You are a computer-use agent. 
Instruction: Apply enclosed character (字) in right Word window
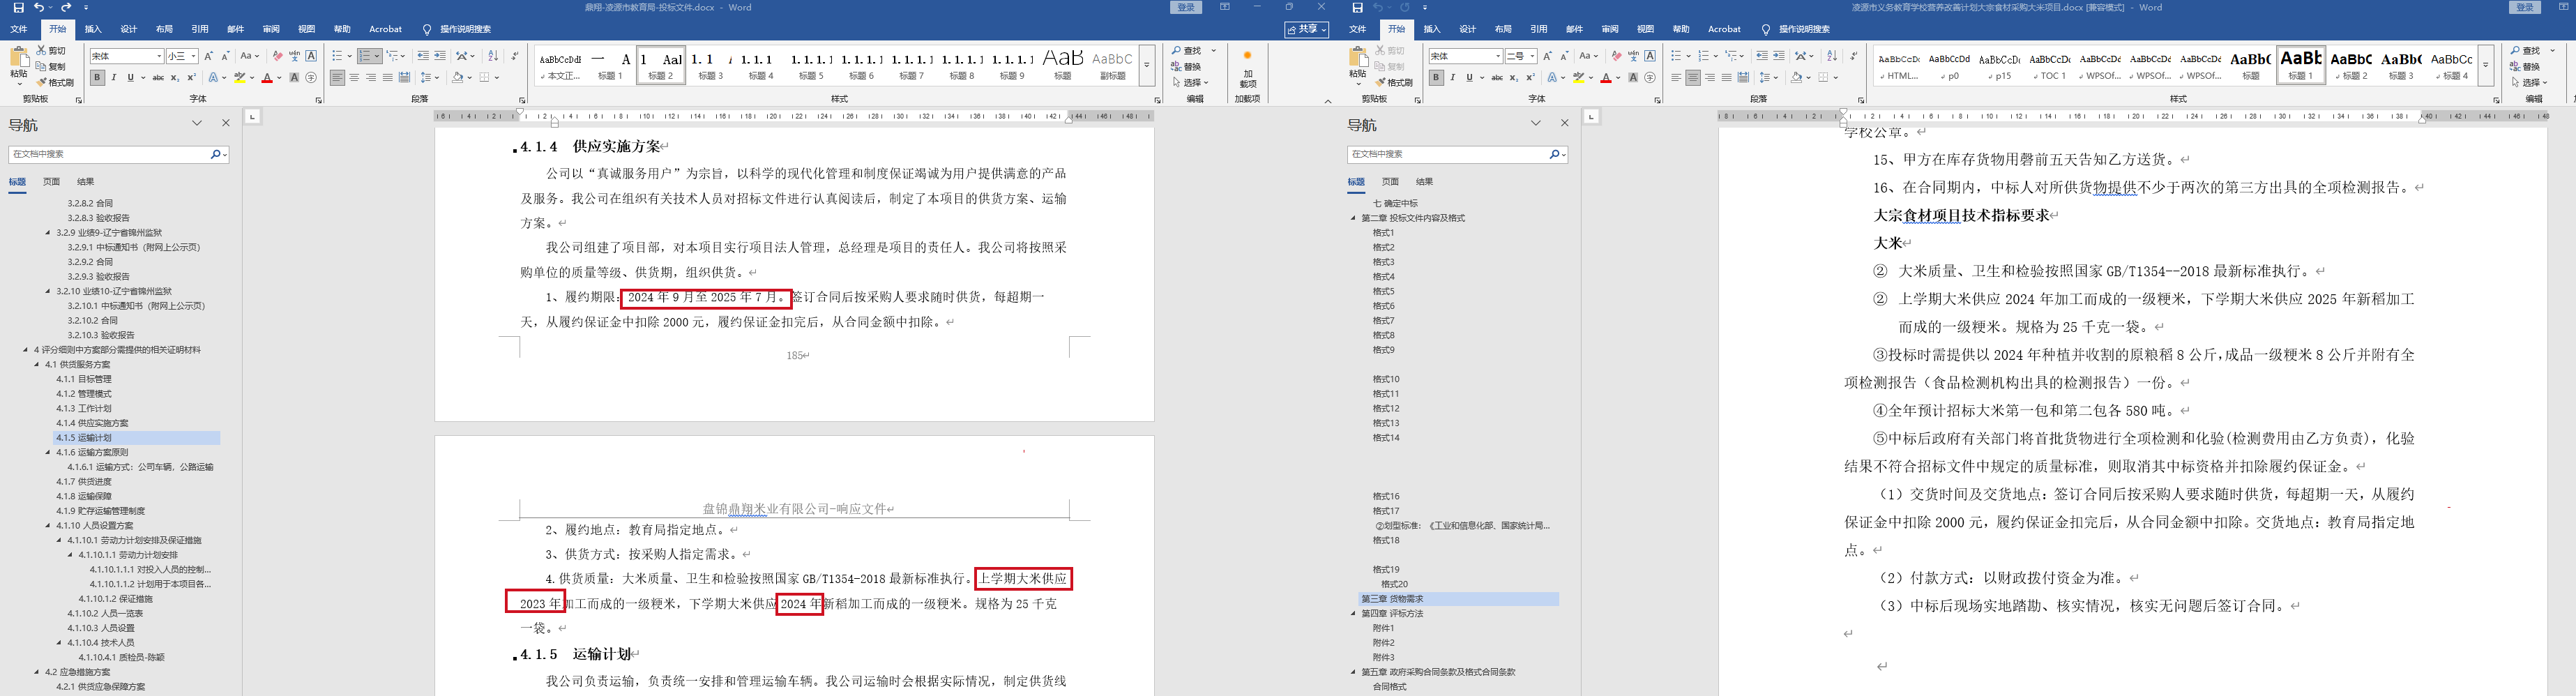point(1650,77)
